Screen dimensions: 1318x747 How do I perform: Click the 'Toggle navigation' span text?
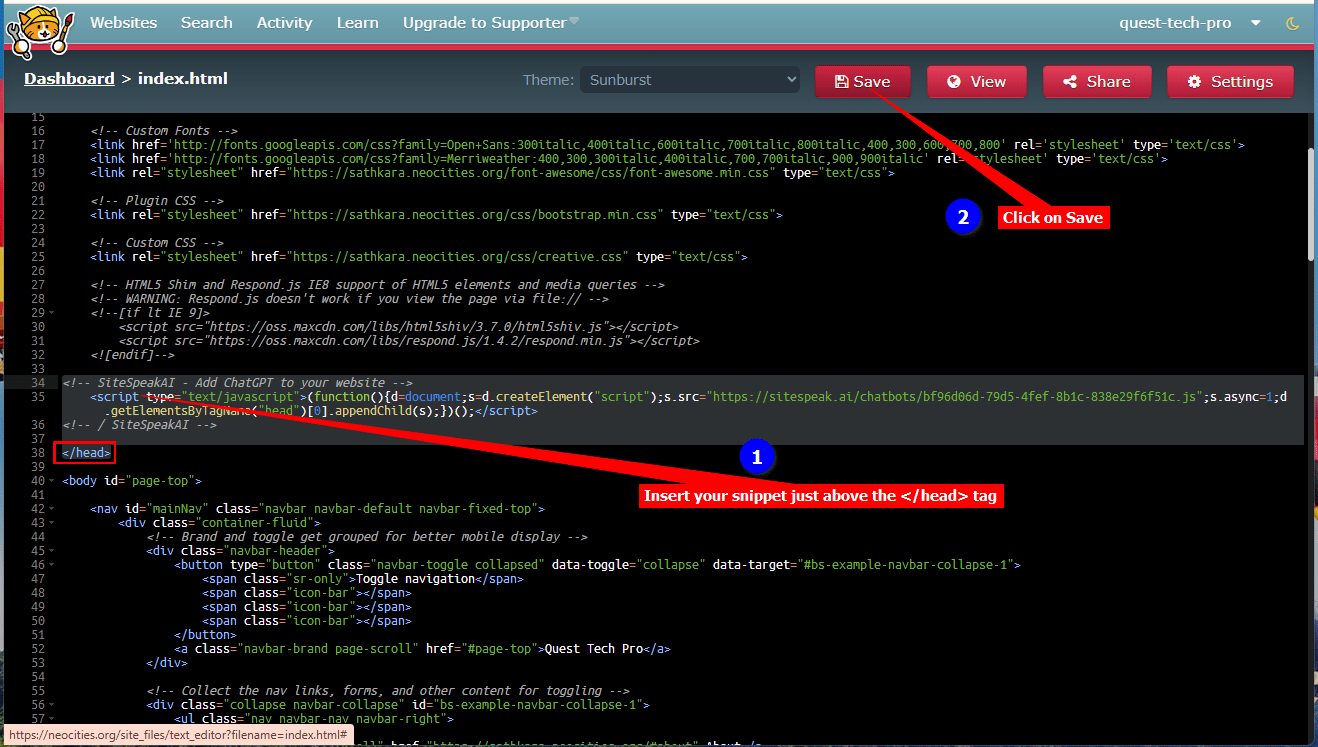click(414, 579)
